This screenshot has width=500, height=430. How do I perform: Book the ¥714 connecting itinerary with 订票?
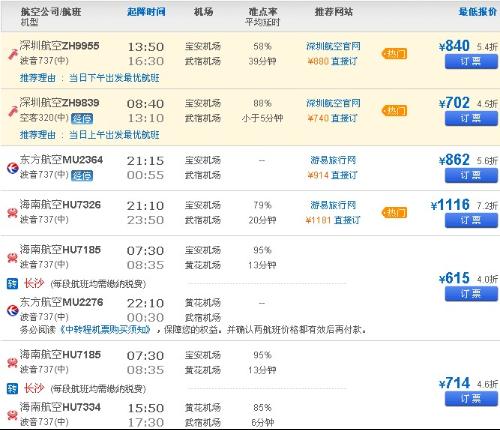[x=471, y=399]
